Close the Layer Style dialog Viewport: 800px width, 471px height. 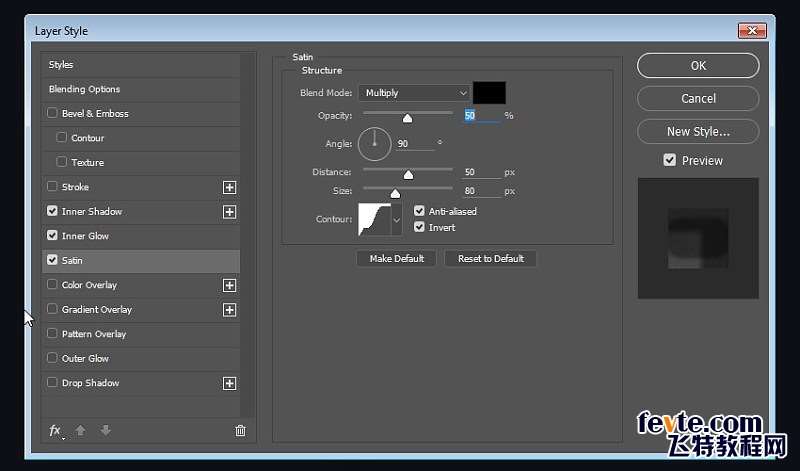(752, 31)
